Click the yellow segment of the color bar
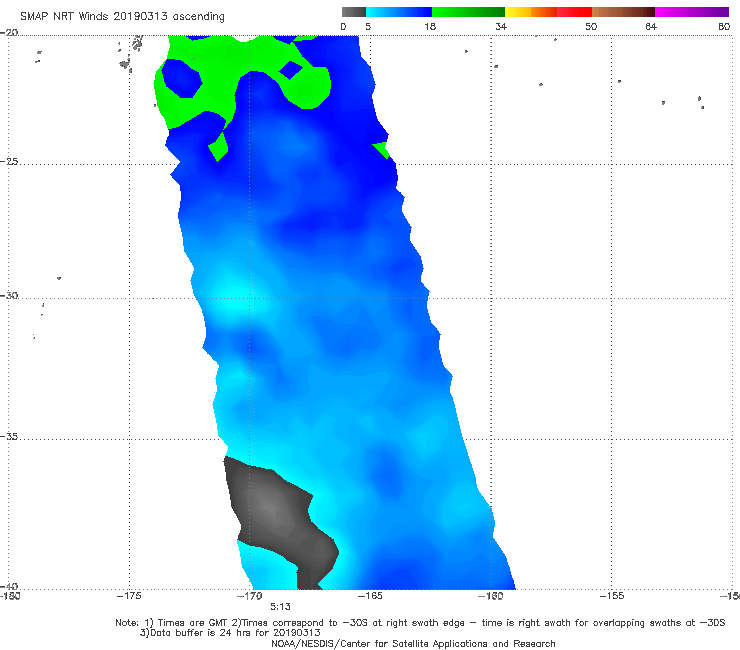Image resolution: width=740 pixels, height=650 pixels. (x=518, y=12)
